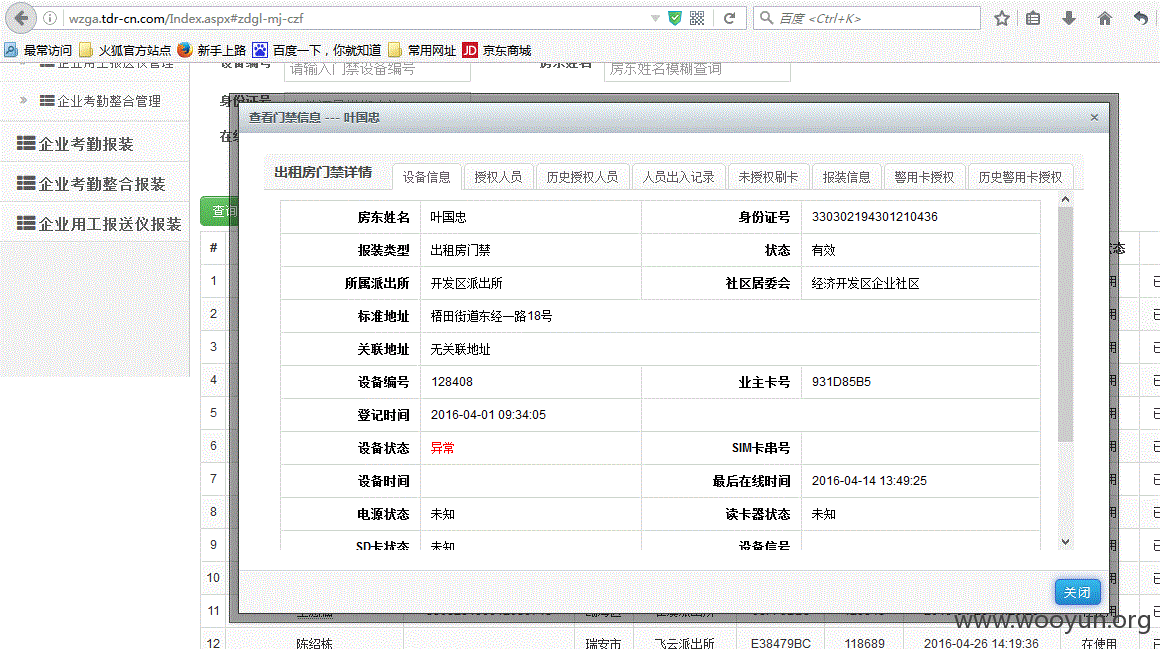The height and width of the screenshot is (649, 1160).
Task: Go to browser home page icon
Action: coord(1105,19)
